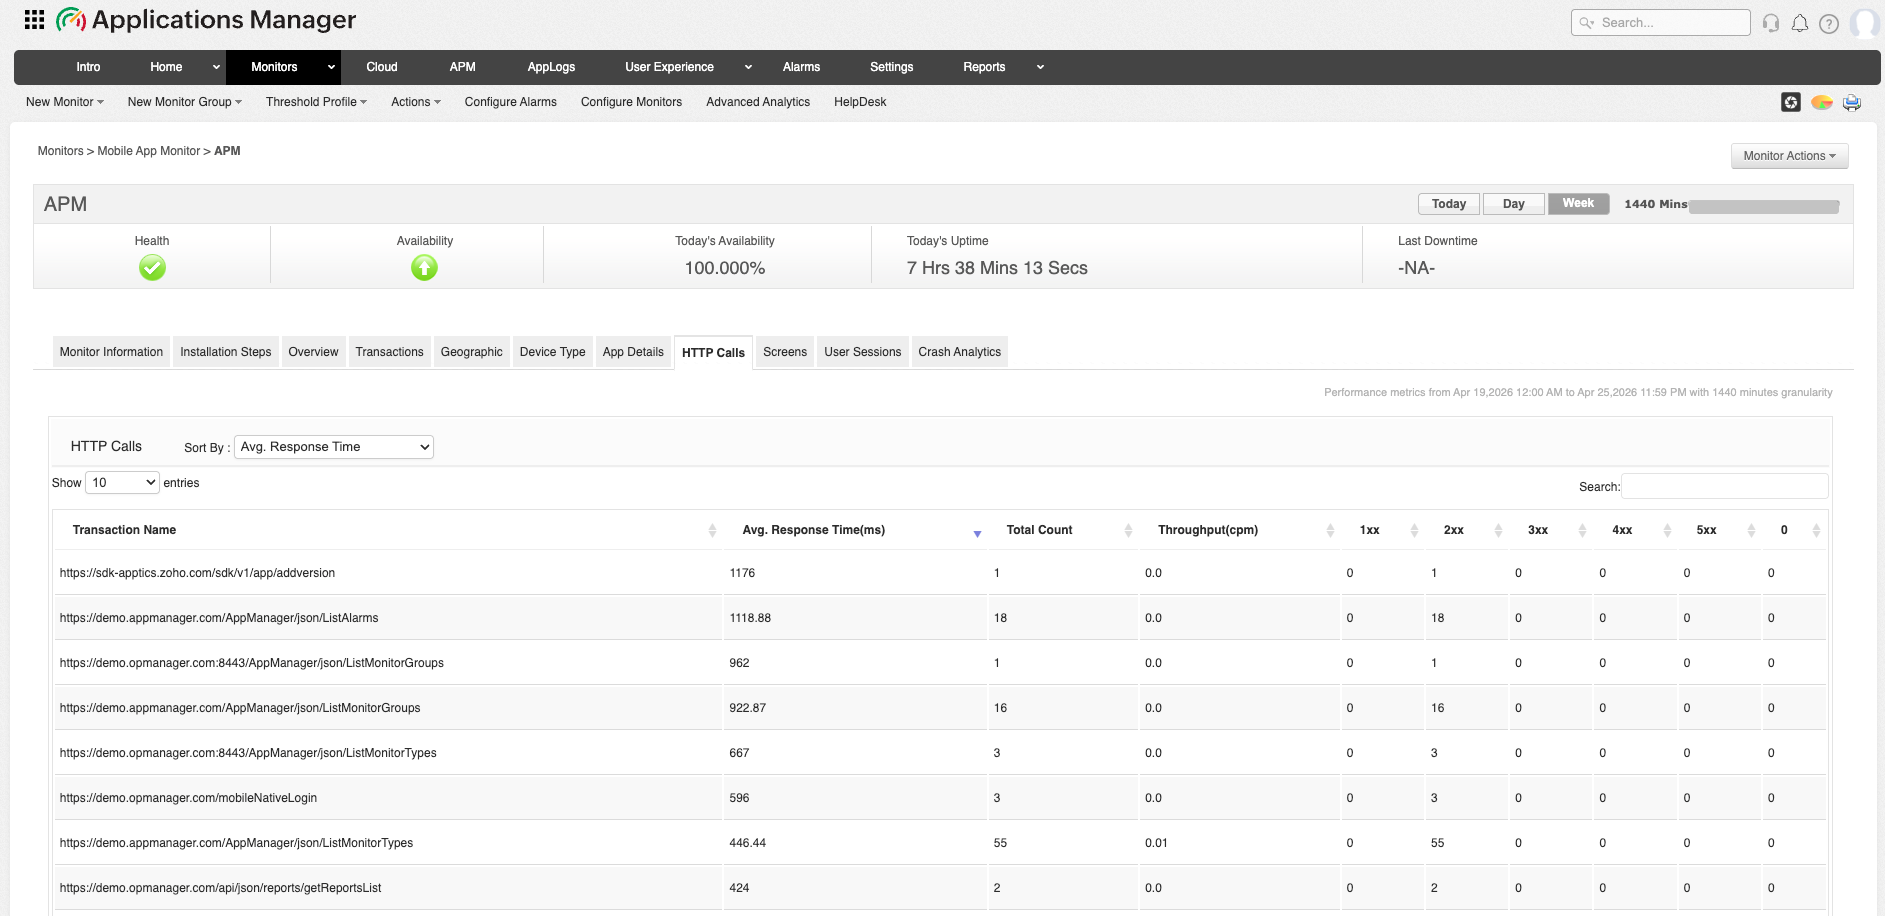Switch to the Screens tab
Screen dimensions: 1885x916
pyautogui.click(x=785, y=352)
